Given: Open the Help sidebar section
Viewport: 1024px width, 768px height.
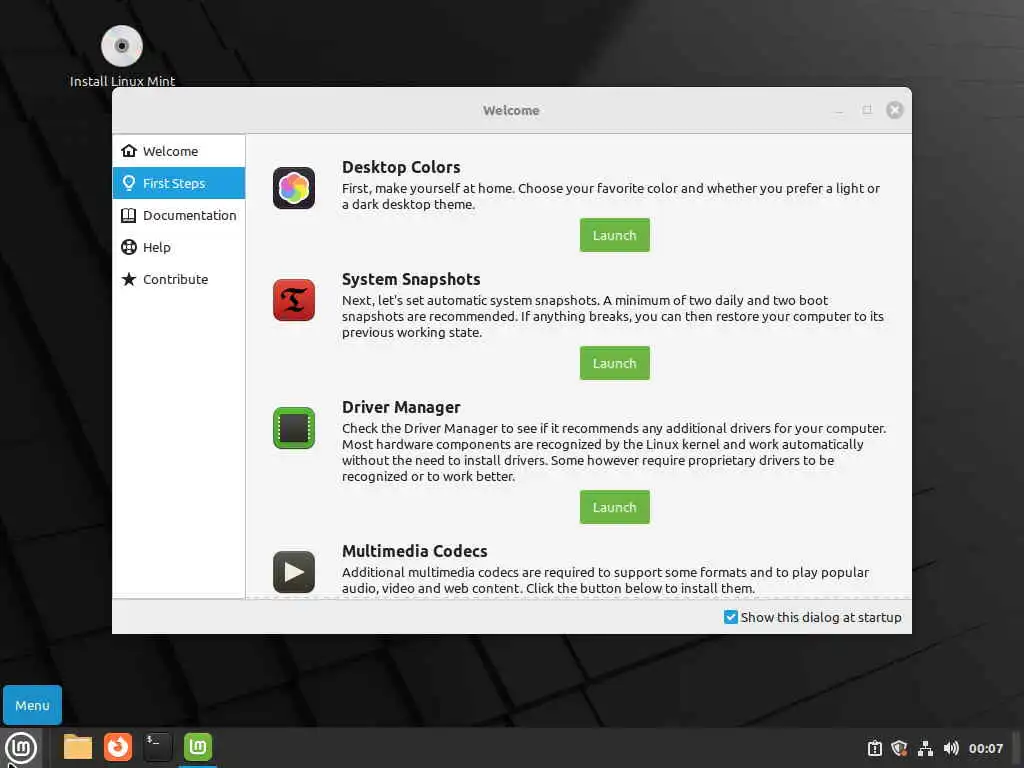Looking at the screenshot, I should [x=179, y=247].
